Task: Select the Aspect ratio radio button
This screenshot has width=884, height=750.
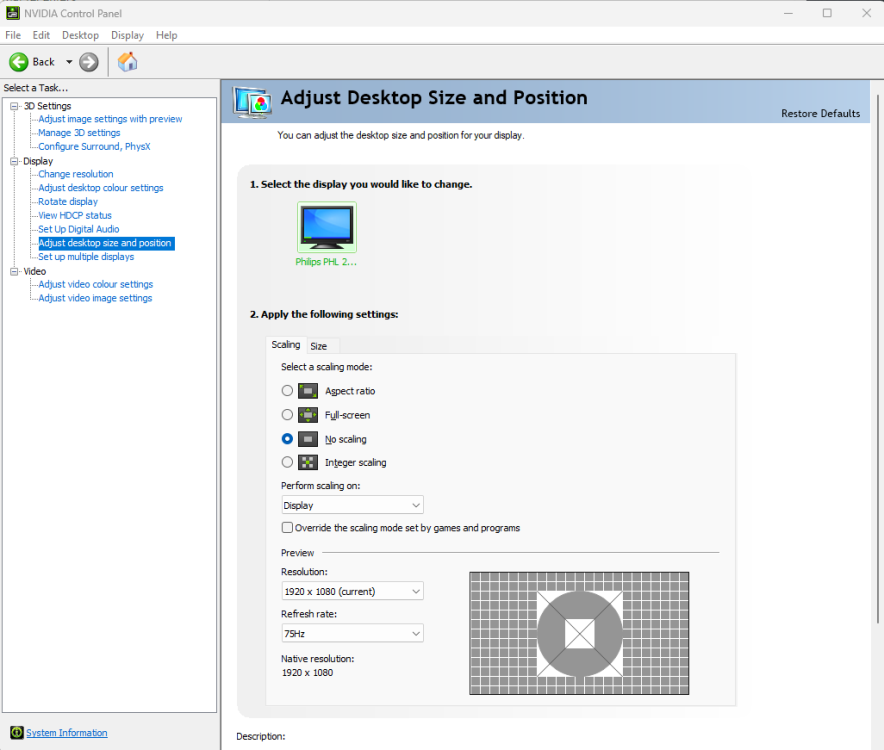Action: pos(288,391)
